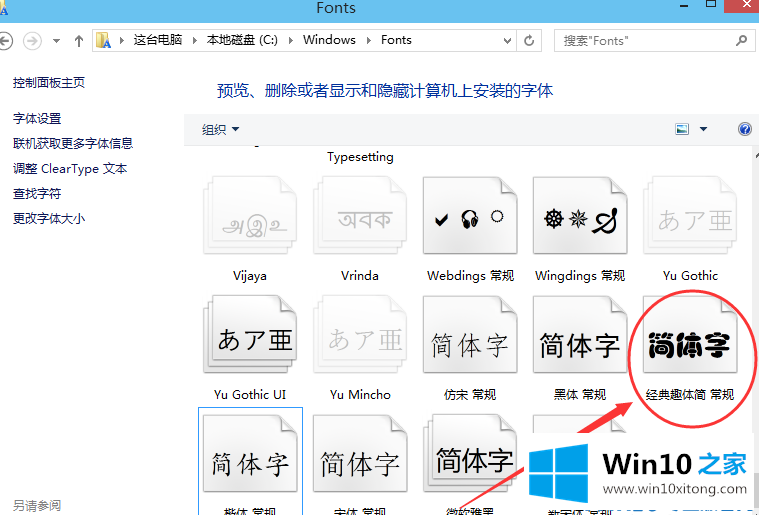This screenshot has height=515, width=759.
Task: Open the Vijaya font icon
Action: tap(250, 220)
